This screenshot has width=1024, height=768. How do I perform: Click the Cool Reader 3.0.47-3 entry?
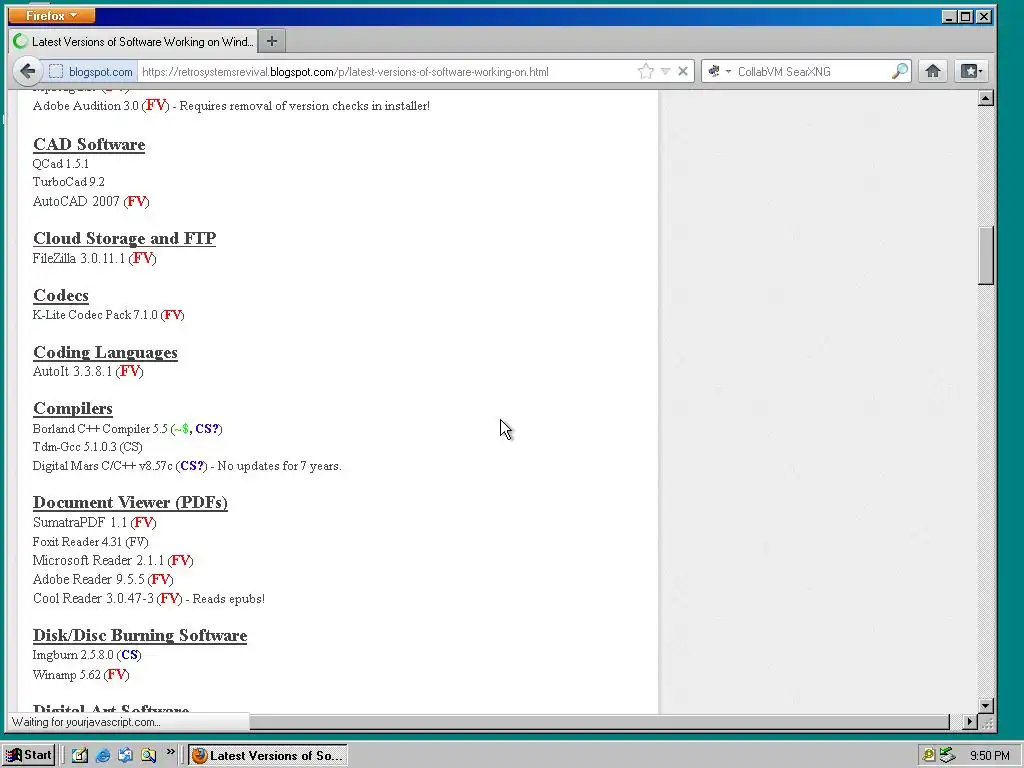coord(149,598)
